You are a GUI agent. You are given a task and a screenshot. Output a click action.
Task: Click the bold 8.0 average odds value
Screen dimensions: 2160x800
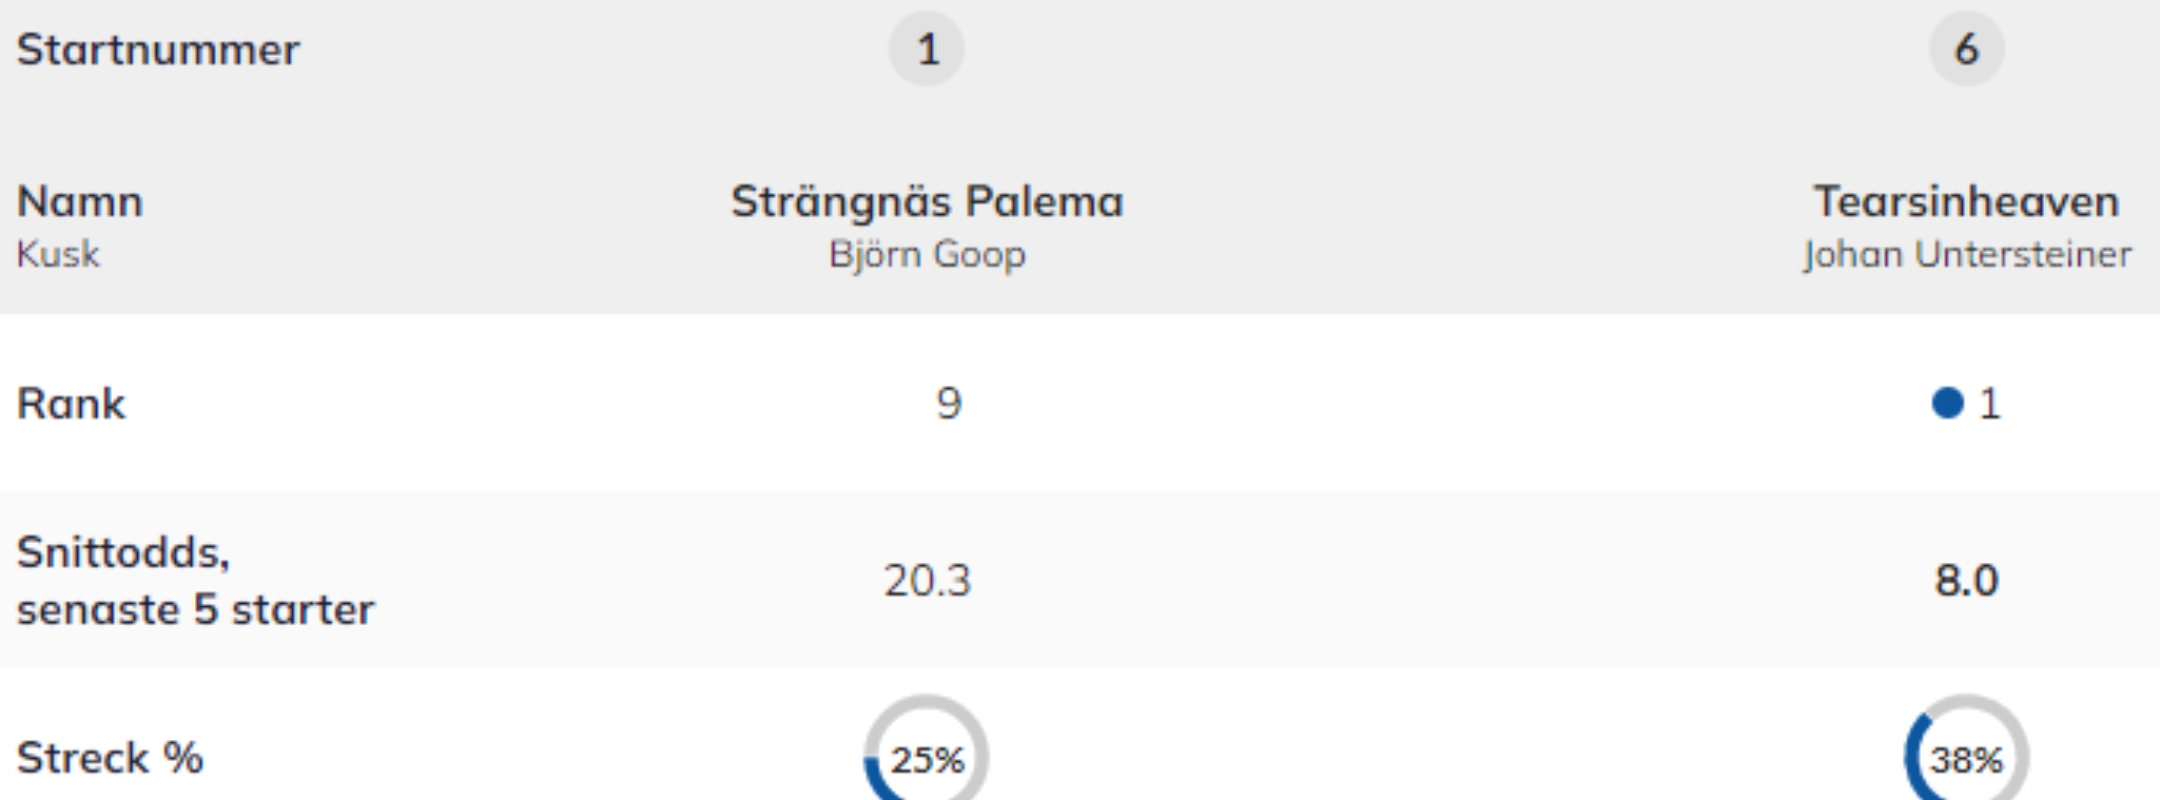click(1966, 580)
